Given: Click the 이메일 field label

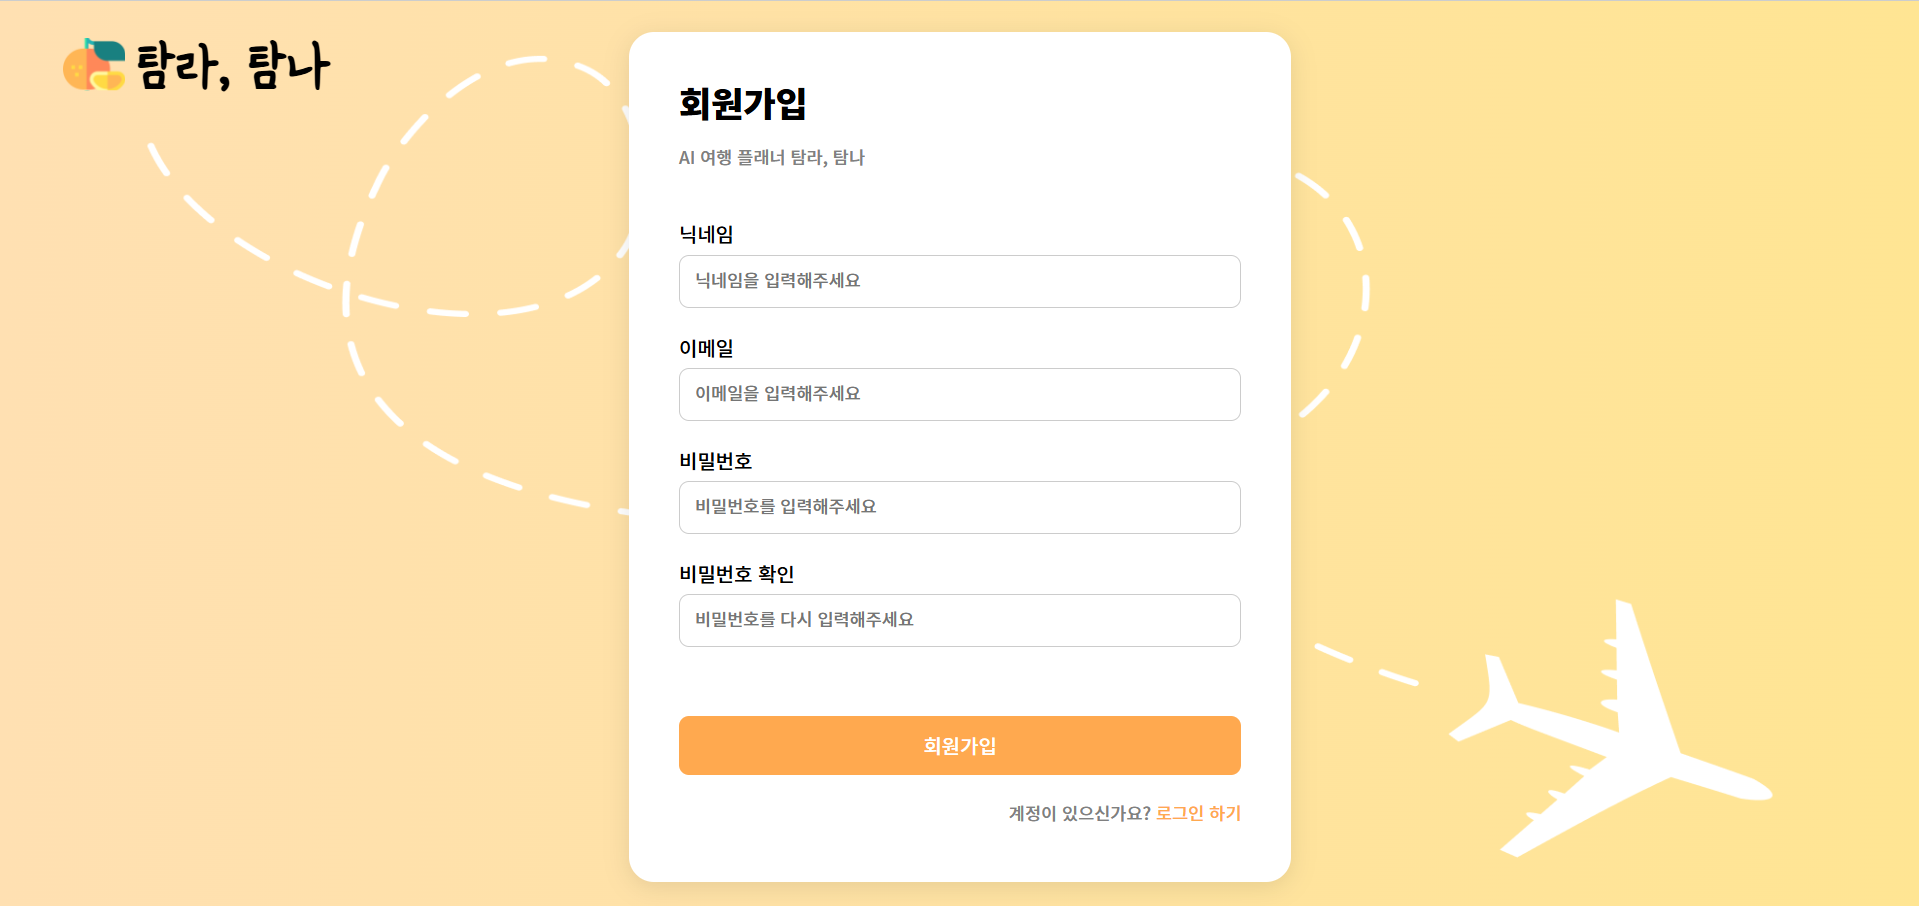Looking at the screenshot, I should pos(706,348).
